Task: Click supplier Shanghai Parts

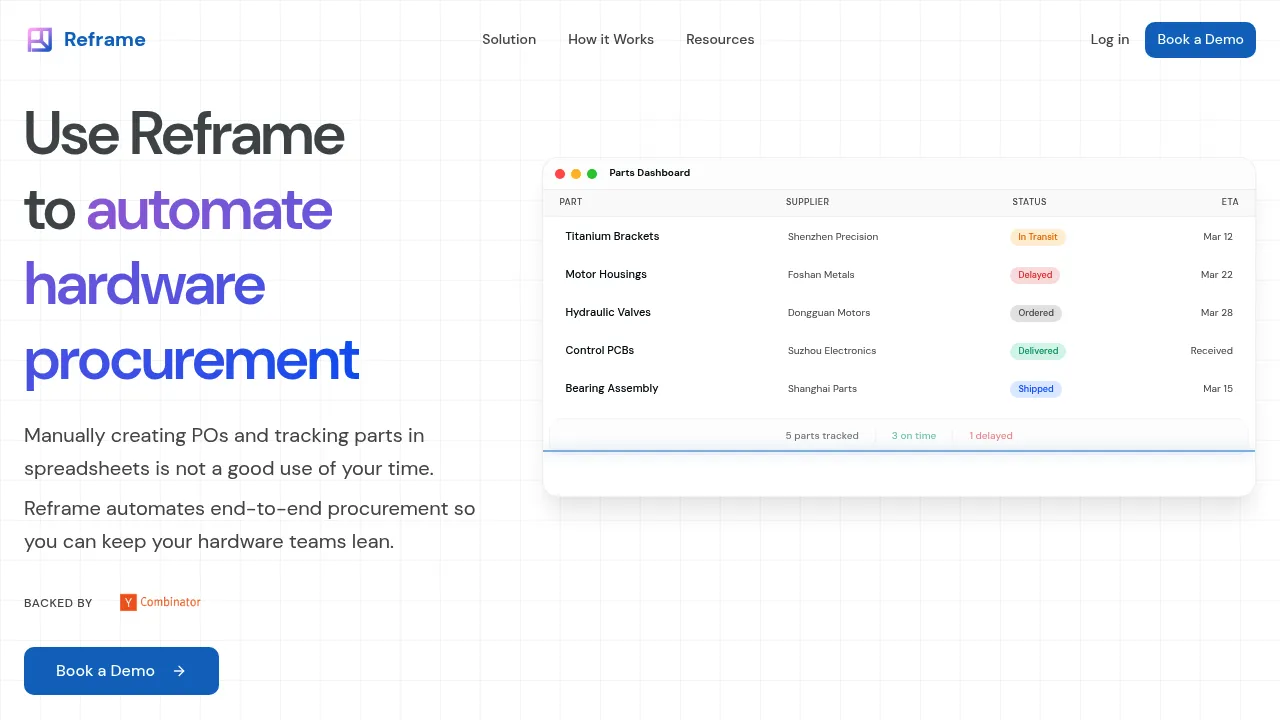Action: [822, 389]
